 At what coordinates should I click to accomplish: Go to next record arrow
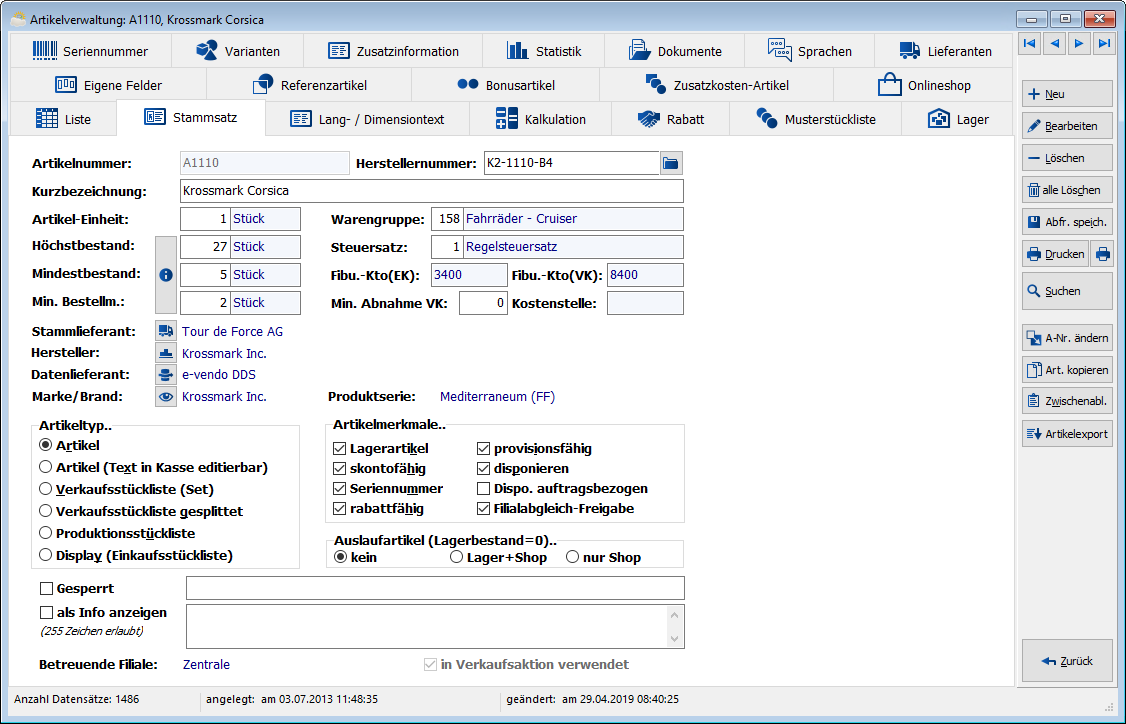coord(1079,44)
